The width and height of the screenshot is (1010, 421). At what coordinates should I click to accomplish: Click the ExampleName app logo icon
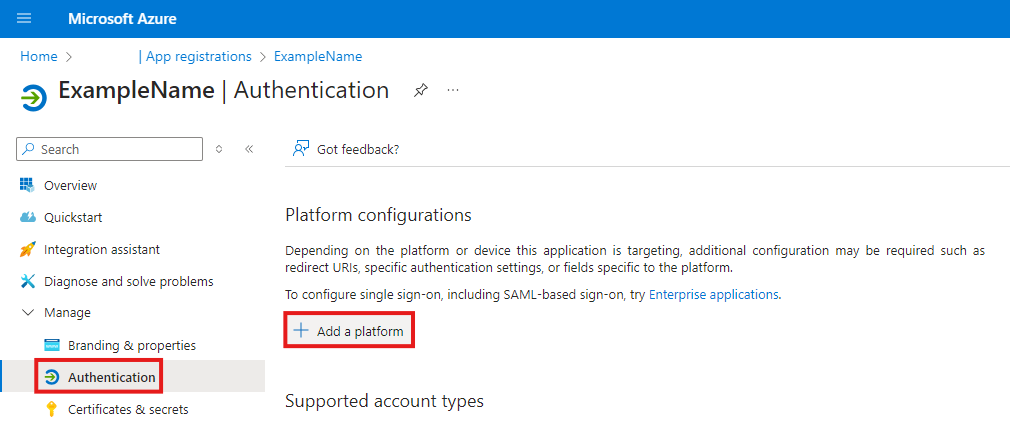tap(33, 98)
